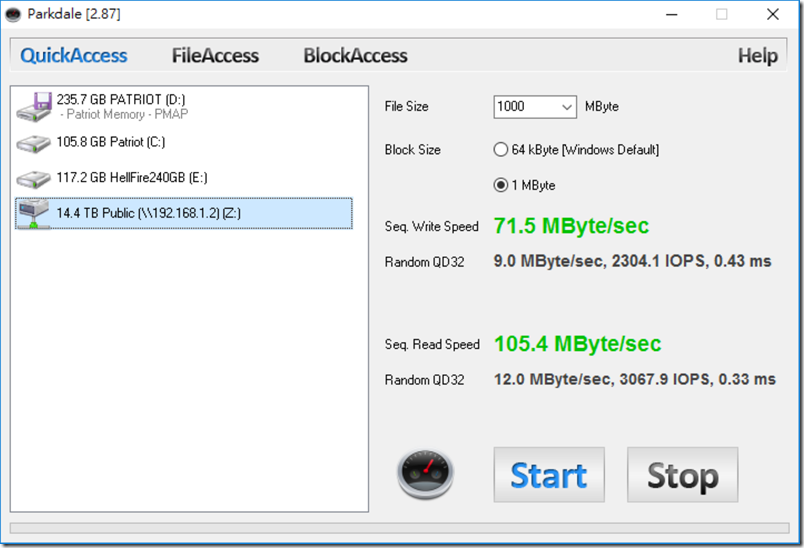Image resolution: width=804 pixels, height=548 pixels.
Task: Open the File Size dropdown arrow
Action: tap(567, 107)
